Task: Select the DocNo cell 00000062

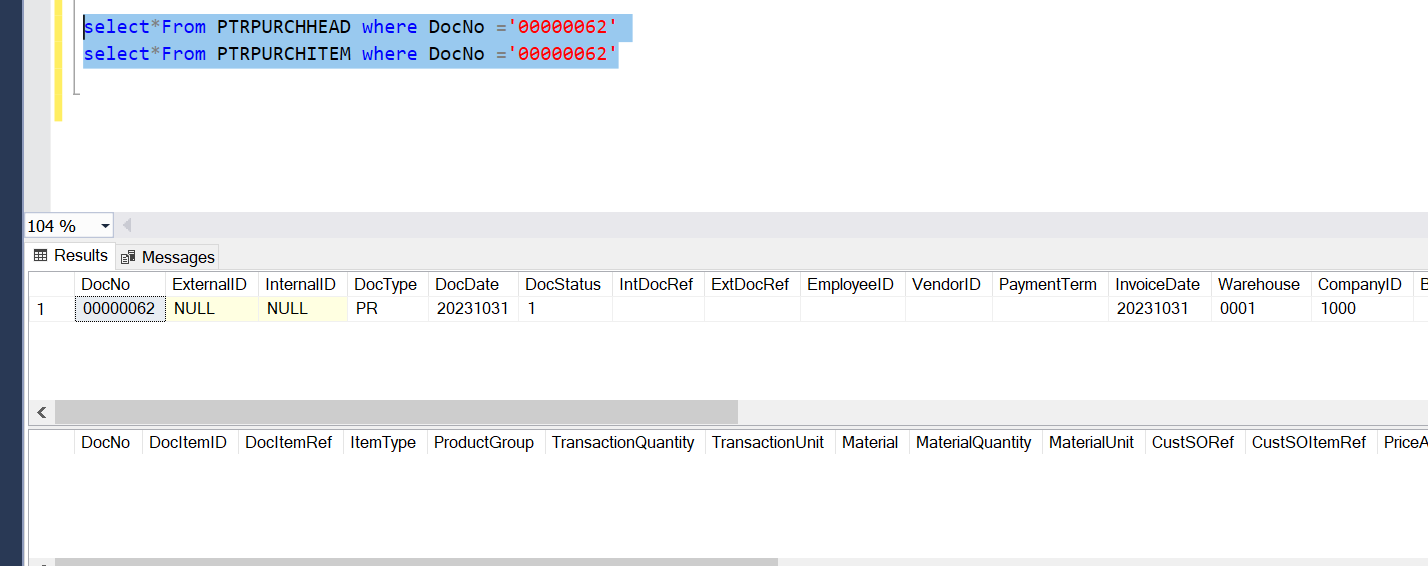Action: click(119, 309)
